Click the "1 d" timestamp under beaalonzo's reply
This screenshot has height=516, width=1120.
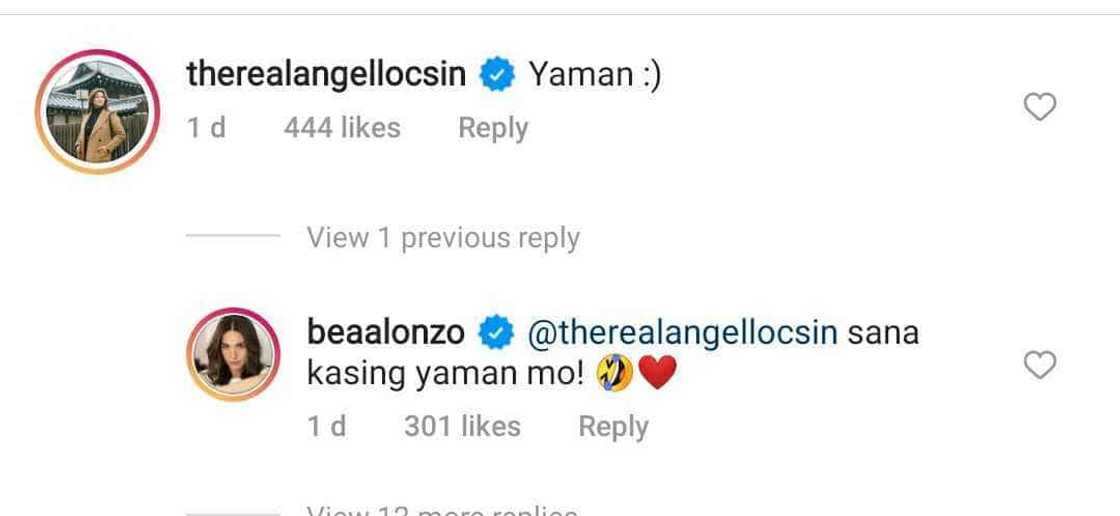pyautogui.click(x=326, y=427)
